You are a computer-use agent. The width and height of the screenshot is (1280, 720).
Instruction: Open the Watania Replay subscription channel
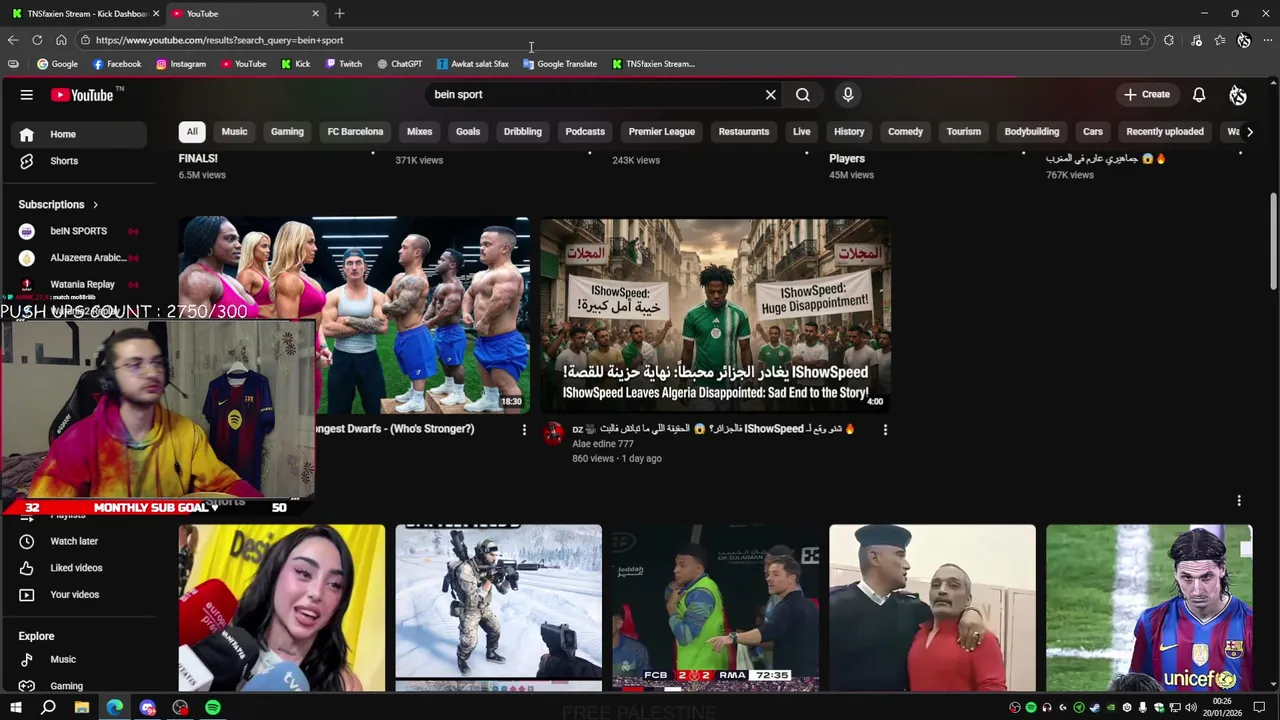point(78,285)
